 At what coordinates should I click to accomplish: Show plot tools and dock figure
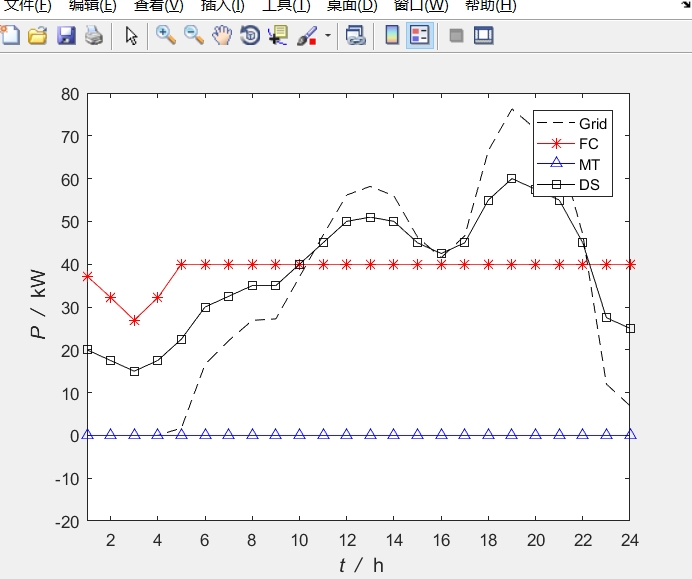pyautogui.click(x=483, y=35)
